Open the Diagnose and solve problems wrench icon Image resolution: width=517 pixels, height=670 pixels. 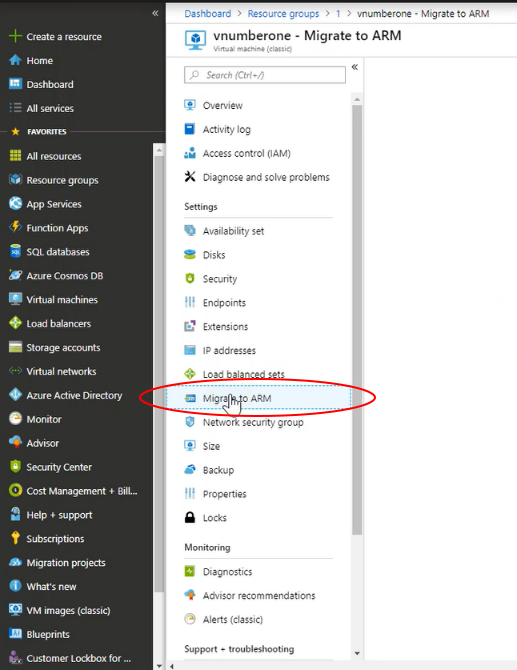click(190, 177)
